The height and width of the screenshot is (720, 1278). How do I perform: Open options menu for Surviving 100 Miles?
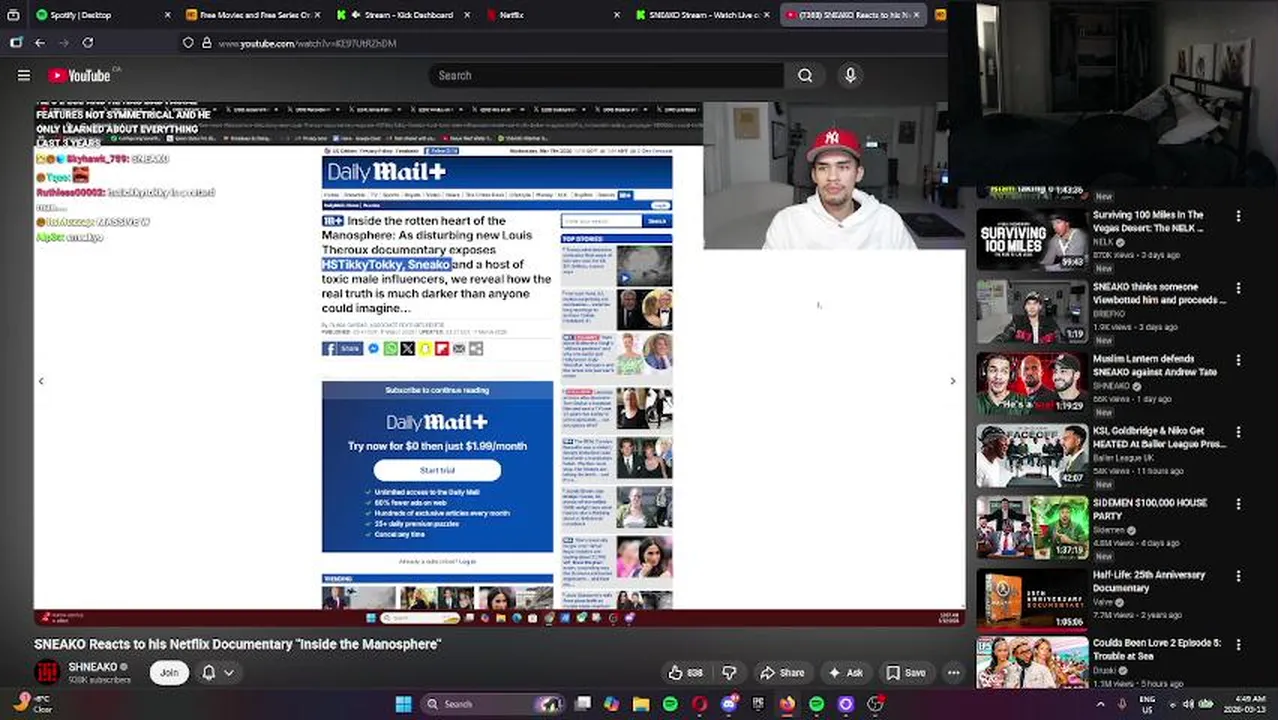[x=1238, y=216]
